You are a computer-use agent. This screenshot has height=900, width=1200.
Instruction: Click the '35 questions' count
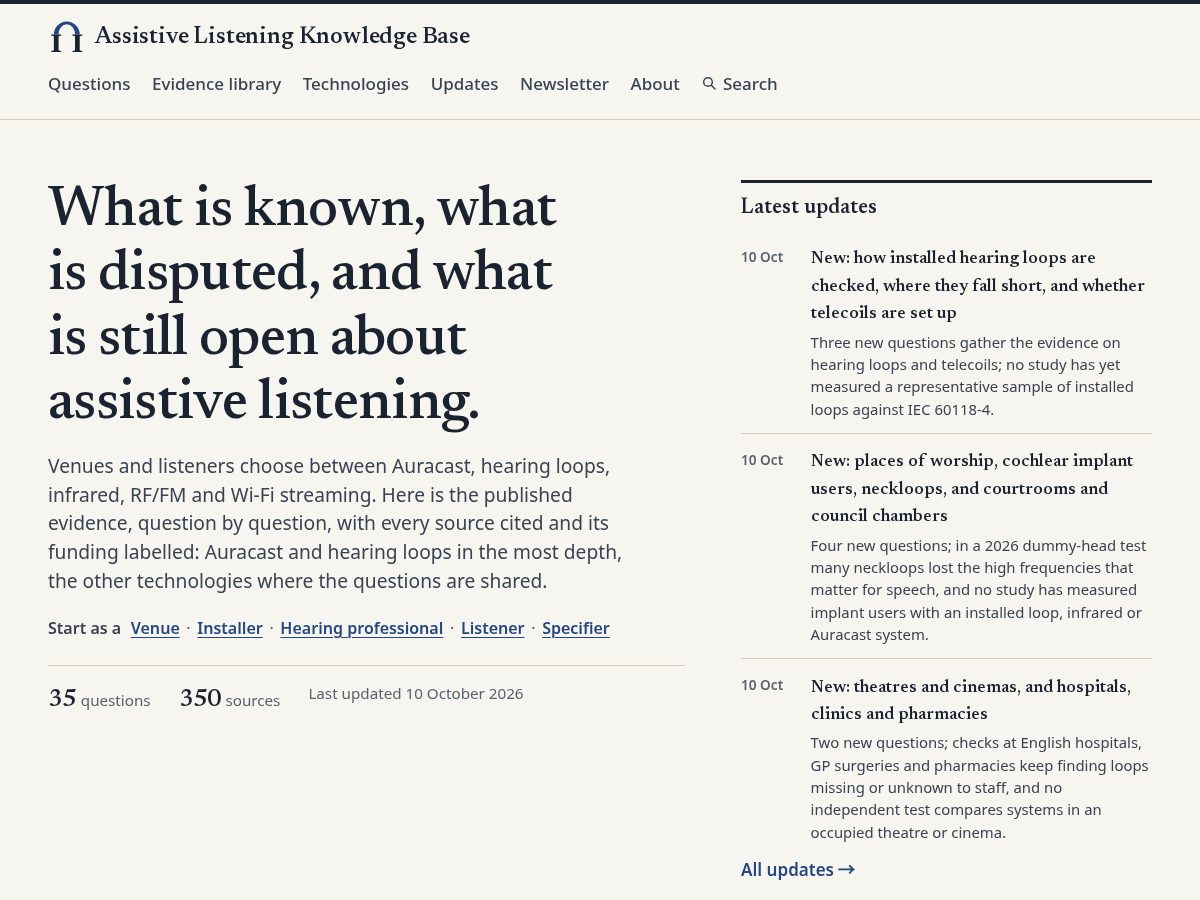click(x=99, y=698)
